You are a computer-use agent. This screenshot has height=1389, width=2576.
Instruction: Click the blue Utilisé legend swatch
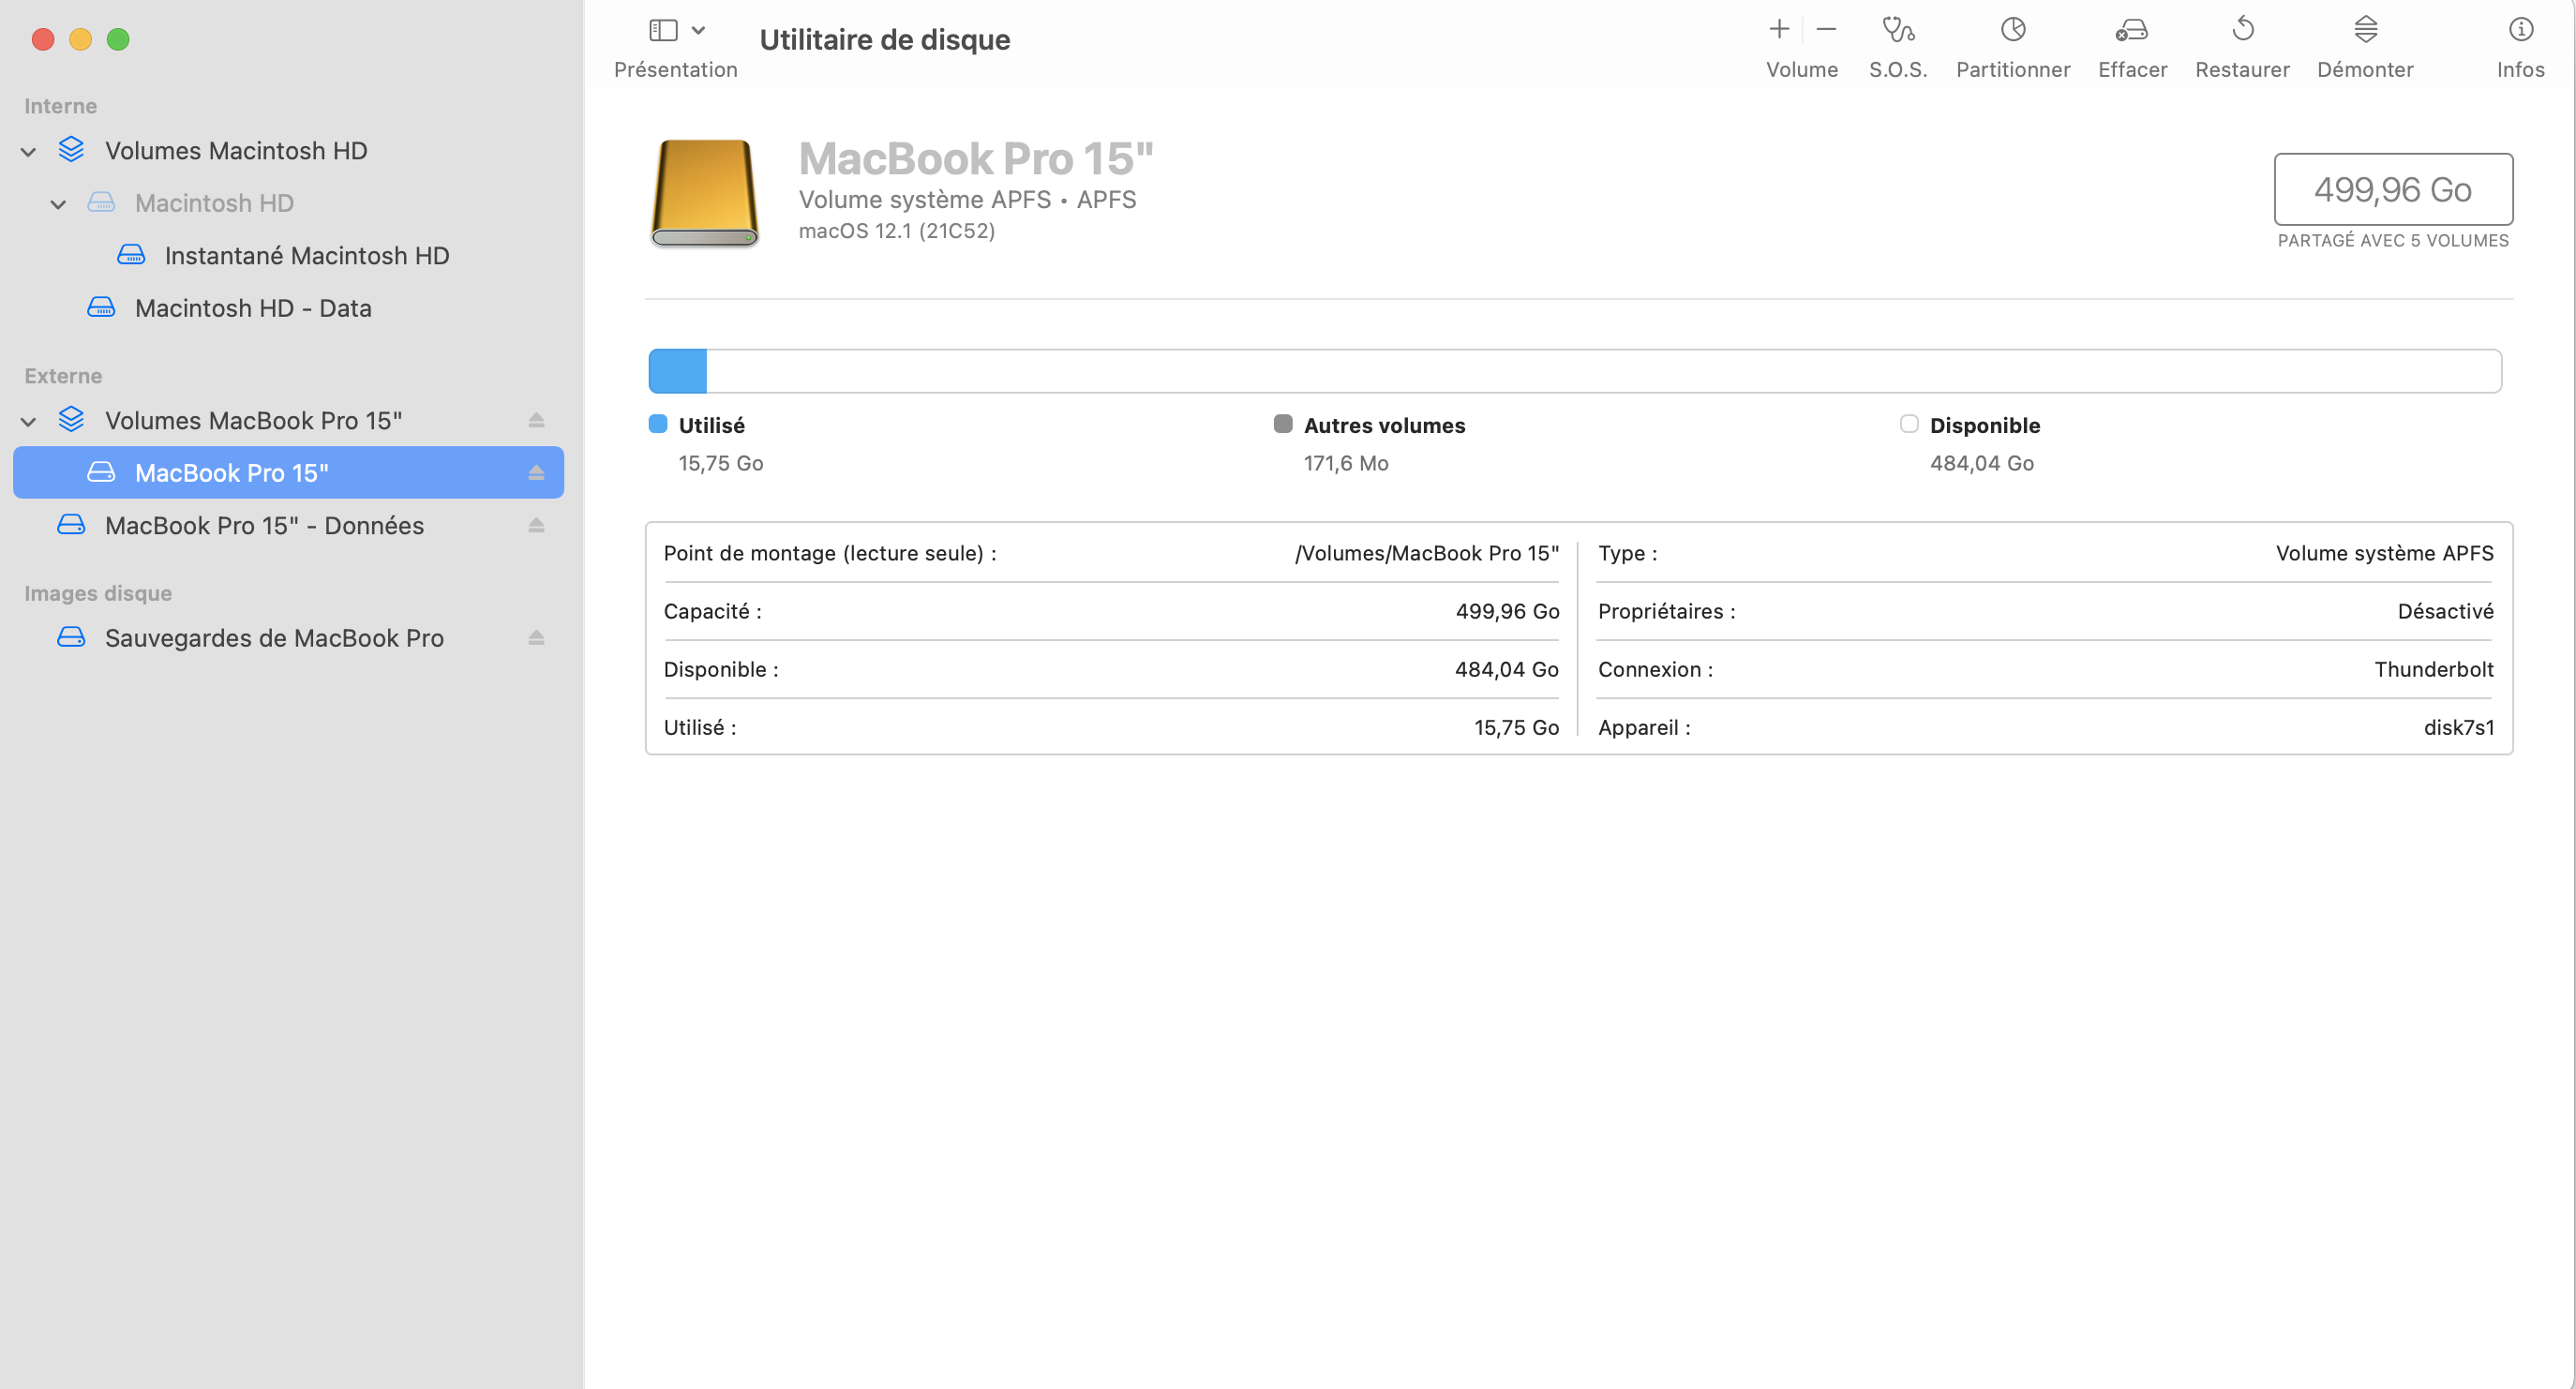tap(658, 424)
